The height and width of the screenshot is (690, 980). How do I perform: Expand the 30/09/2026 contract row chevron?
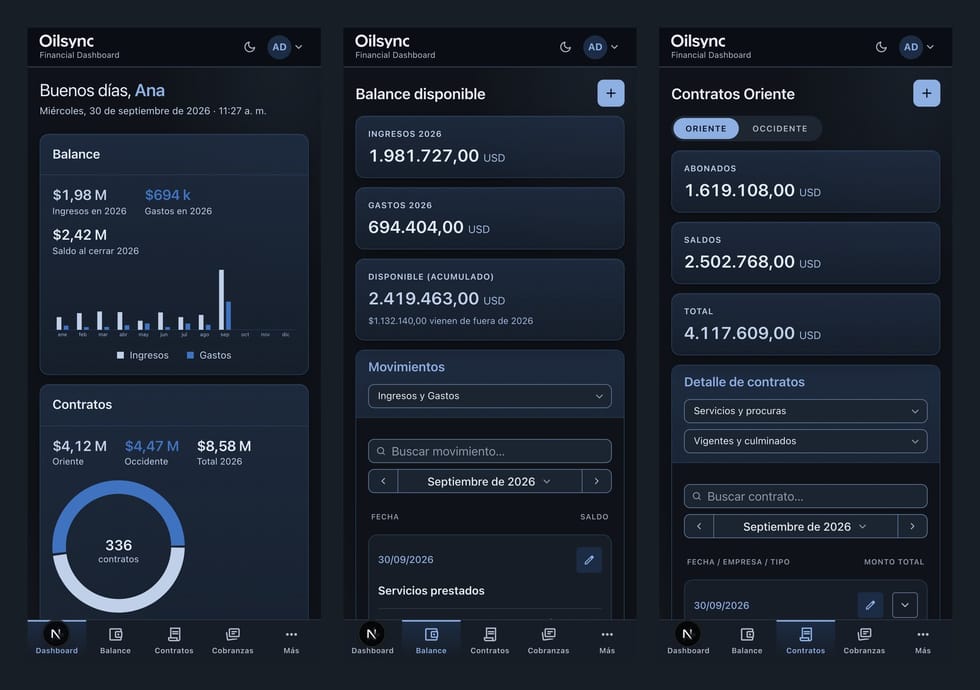[904, 605]
